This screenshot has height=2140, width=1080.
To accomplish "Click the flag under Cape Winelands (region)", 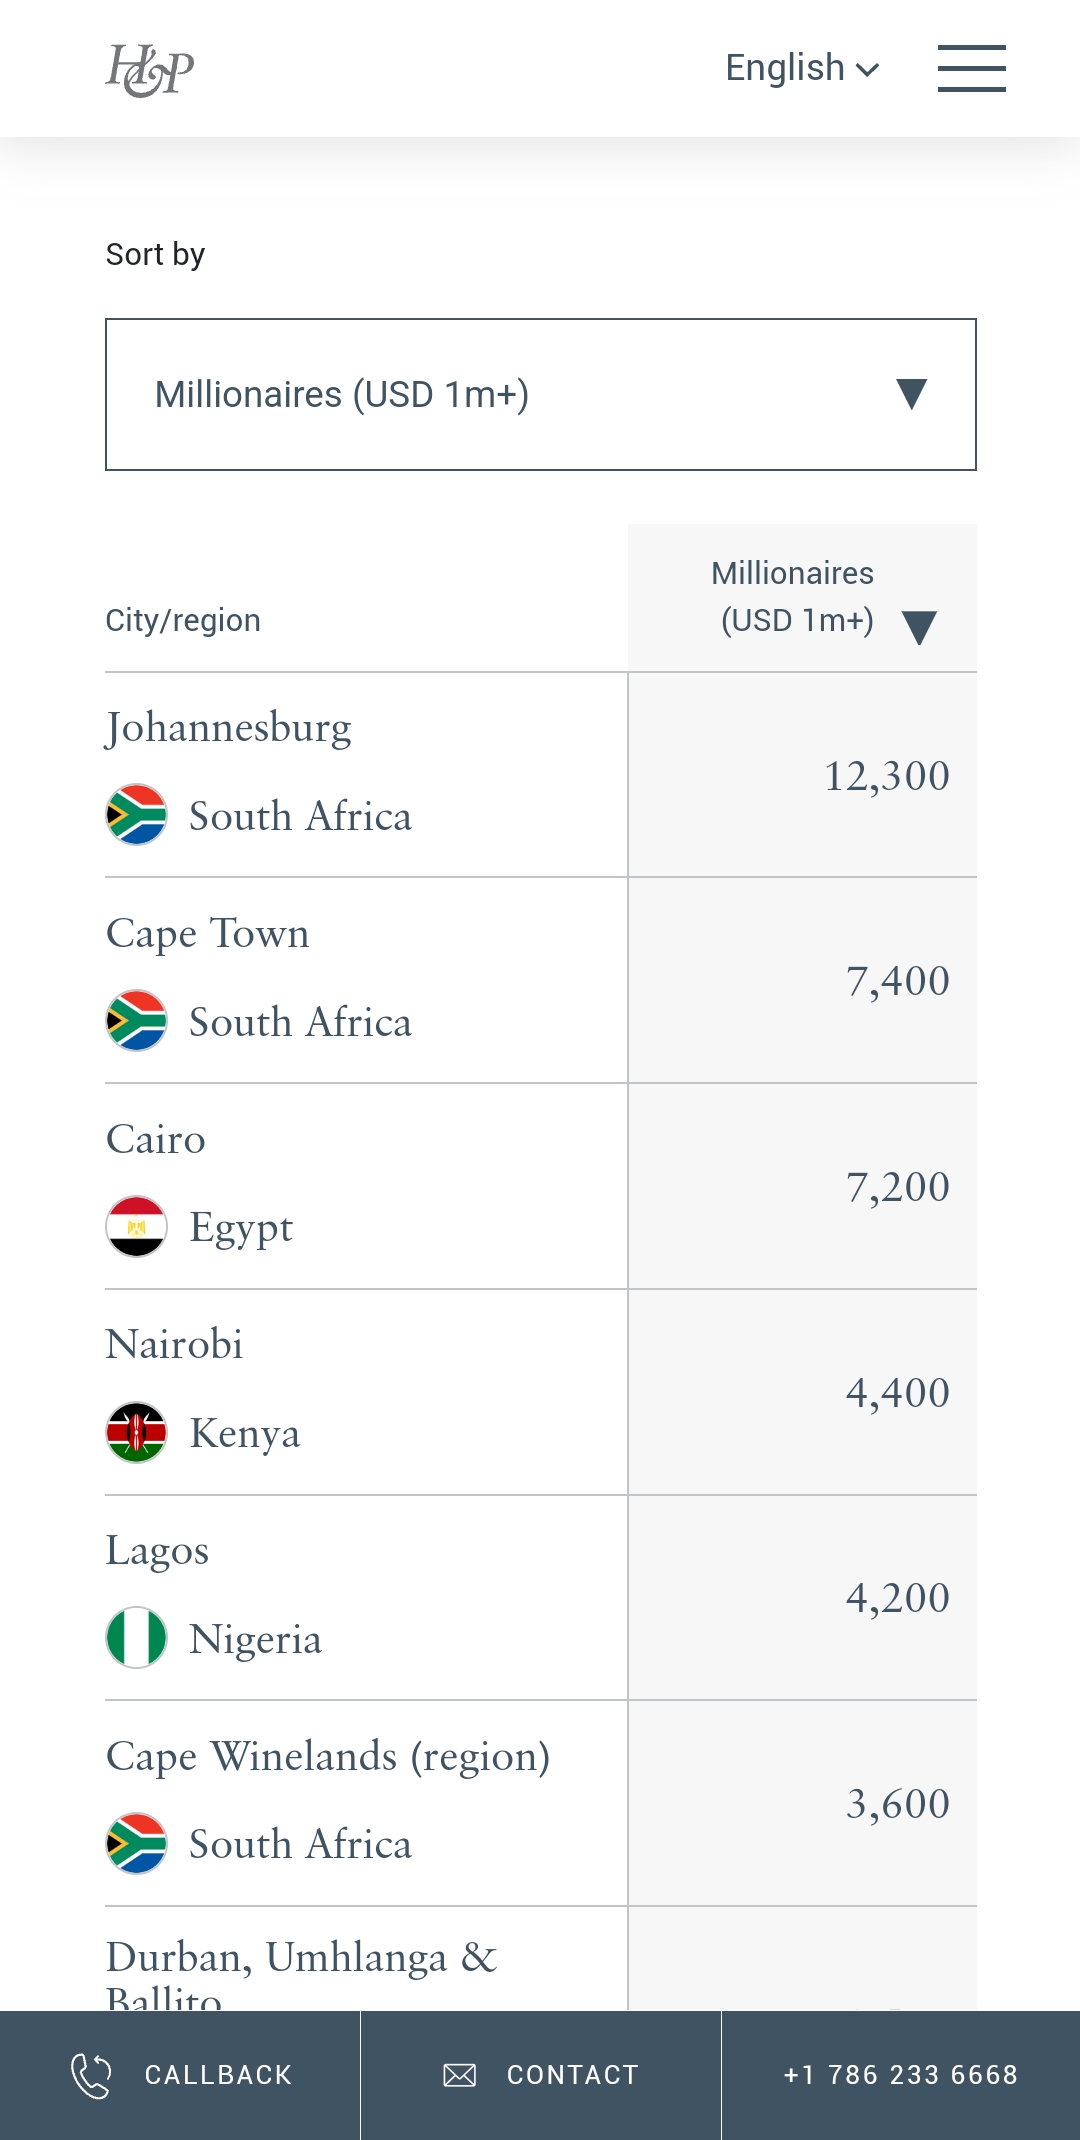I will click(x=137, y=1843).
